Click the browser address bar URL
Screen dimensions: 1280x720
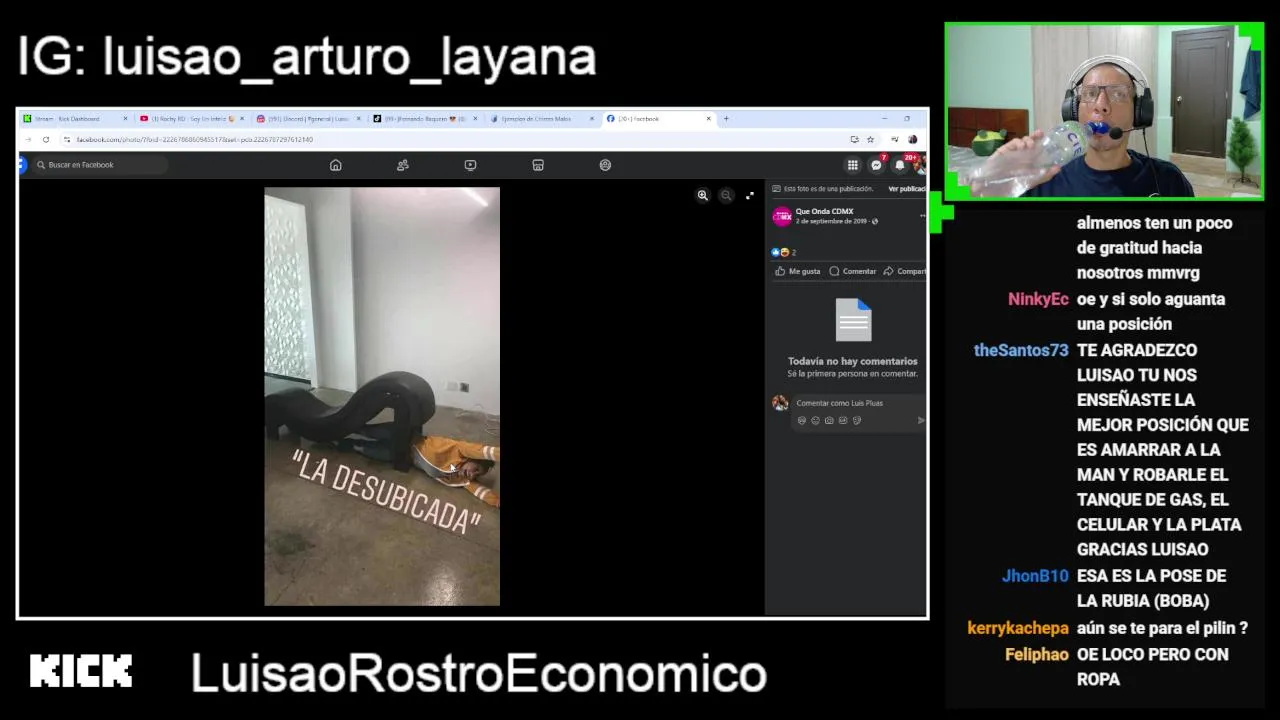tap(195, 139)
